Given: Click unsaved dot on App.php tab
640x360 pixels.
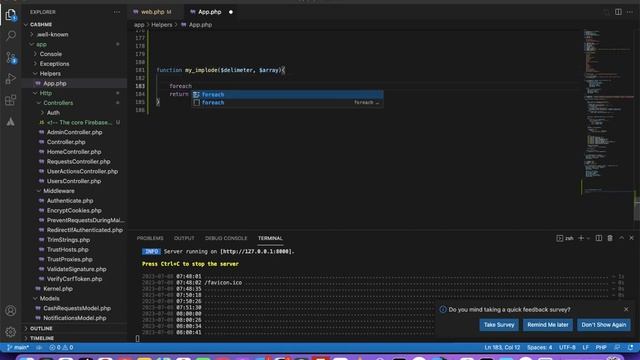Looking at the screenshot, I should pyautogui.click(x=231, y=12).
